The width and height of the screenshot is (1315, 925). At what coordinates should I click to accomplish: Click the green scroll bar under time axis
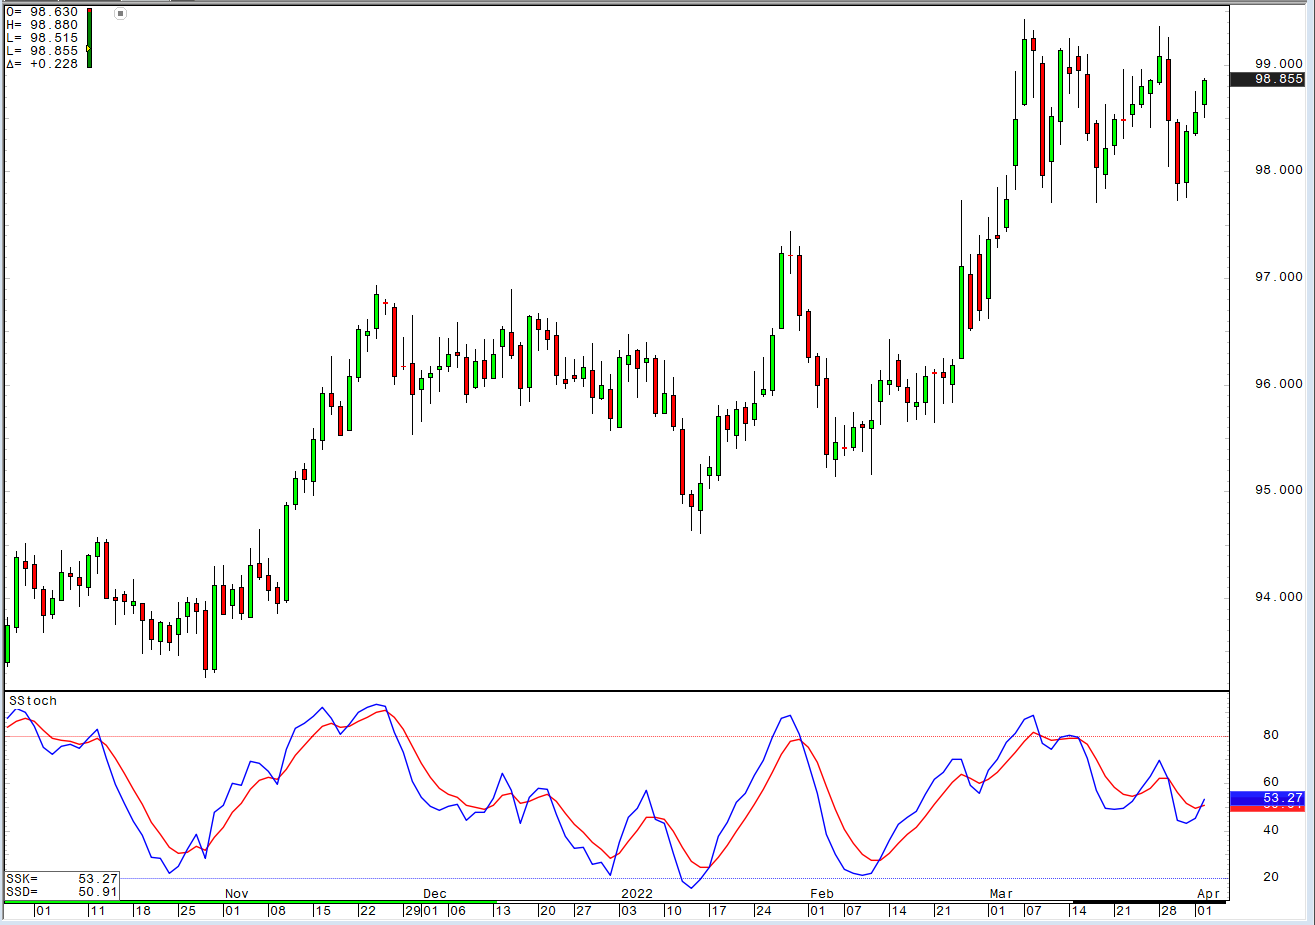click(x=250, y=903)
